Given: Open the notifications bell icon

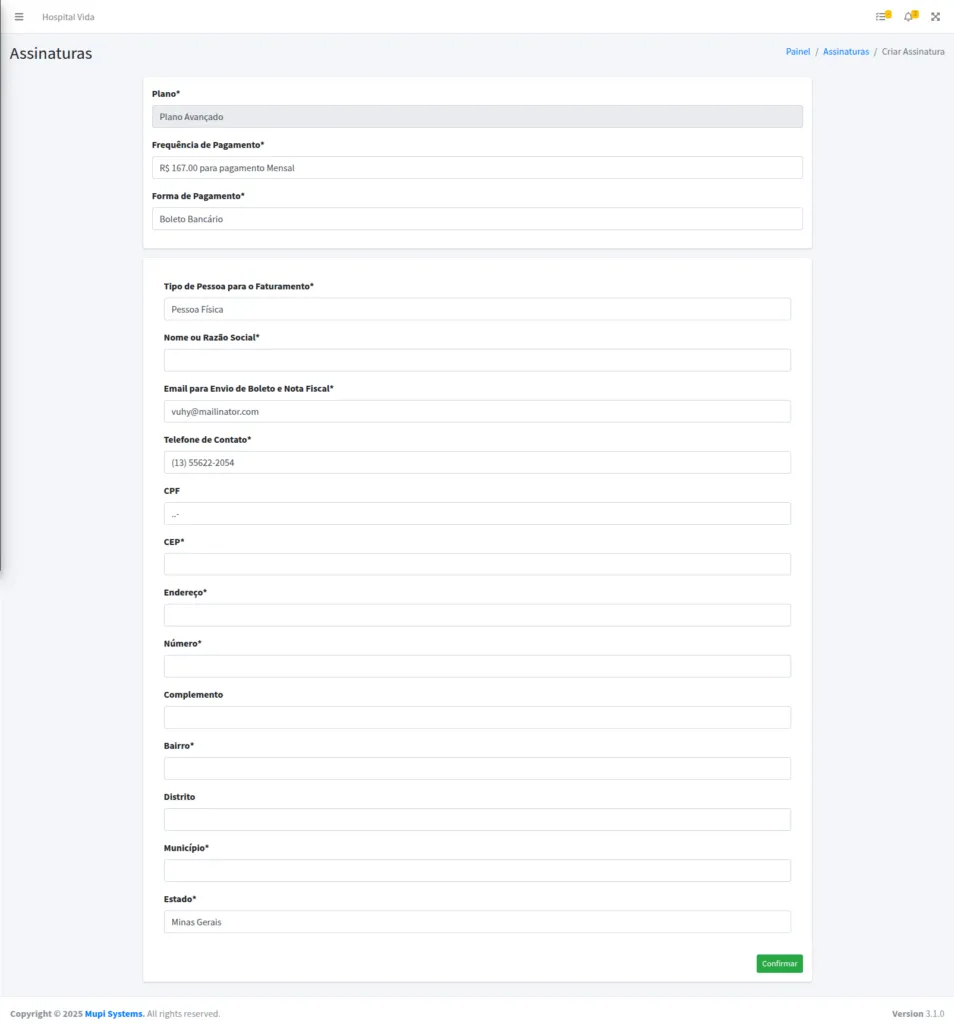Looking at the screenshot, I should coord(909,17).
